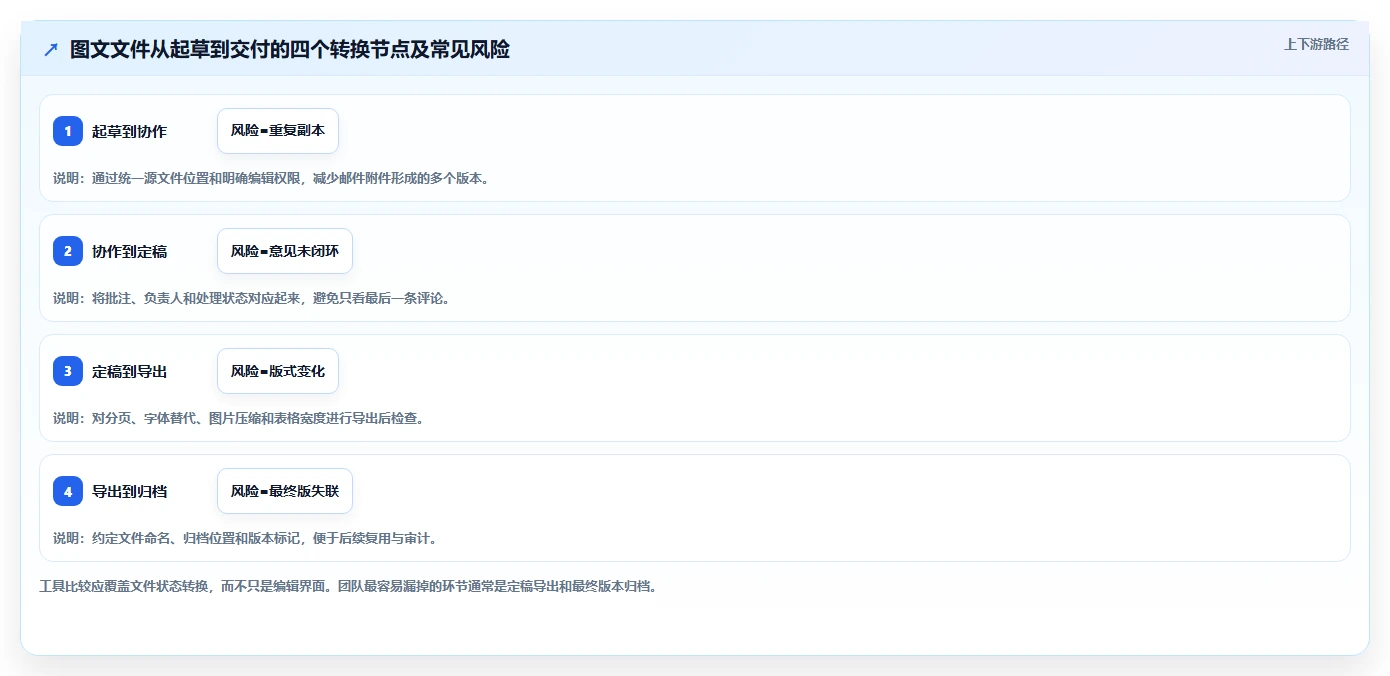Select the step 3 number badge

point(68,371)
